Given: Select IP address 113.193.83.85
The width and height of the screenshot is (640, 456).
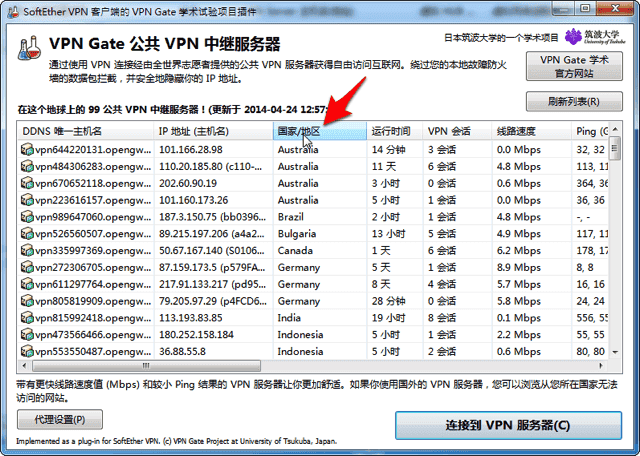Looking at the screenshot, I should pyautogui.click(x=191, y=318).
